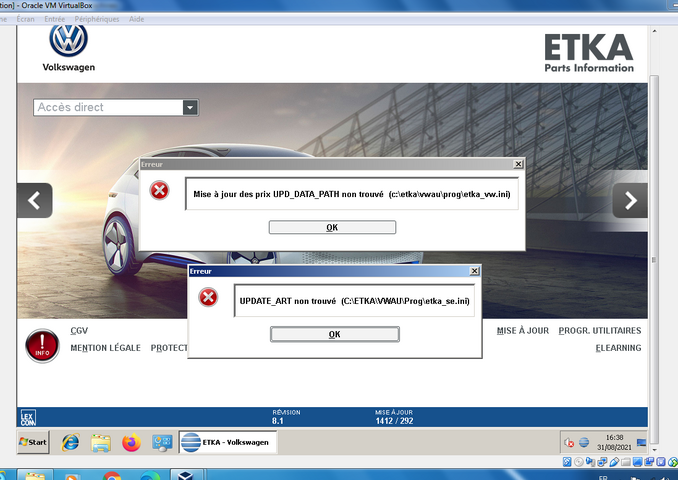
Task: Click the PROTECT... link beside Mention légale
Action: pos(169,348)
